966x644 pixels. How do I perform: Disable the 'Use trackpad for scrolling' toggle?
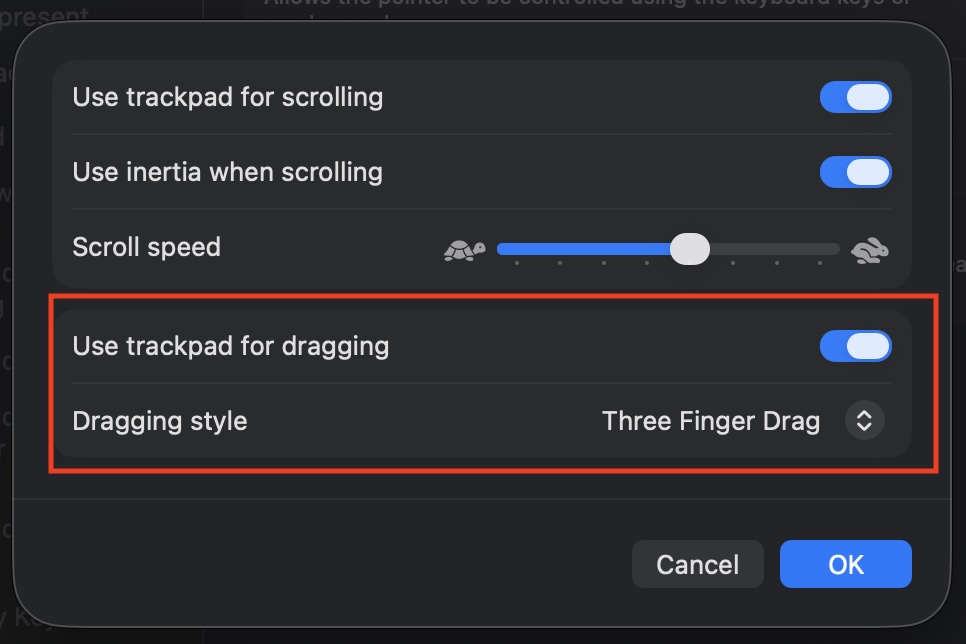tap(856, 97)
